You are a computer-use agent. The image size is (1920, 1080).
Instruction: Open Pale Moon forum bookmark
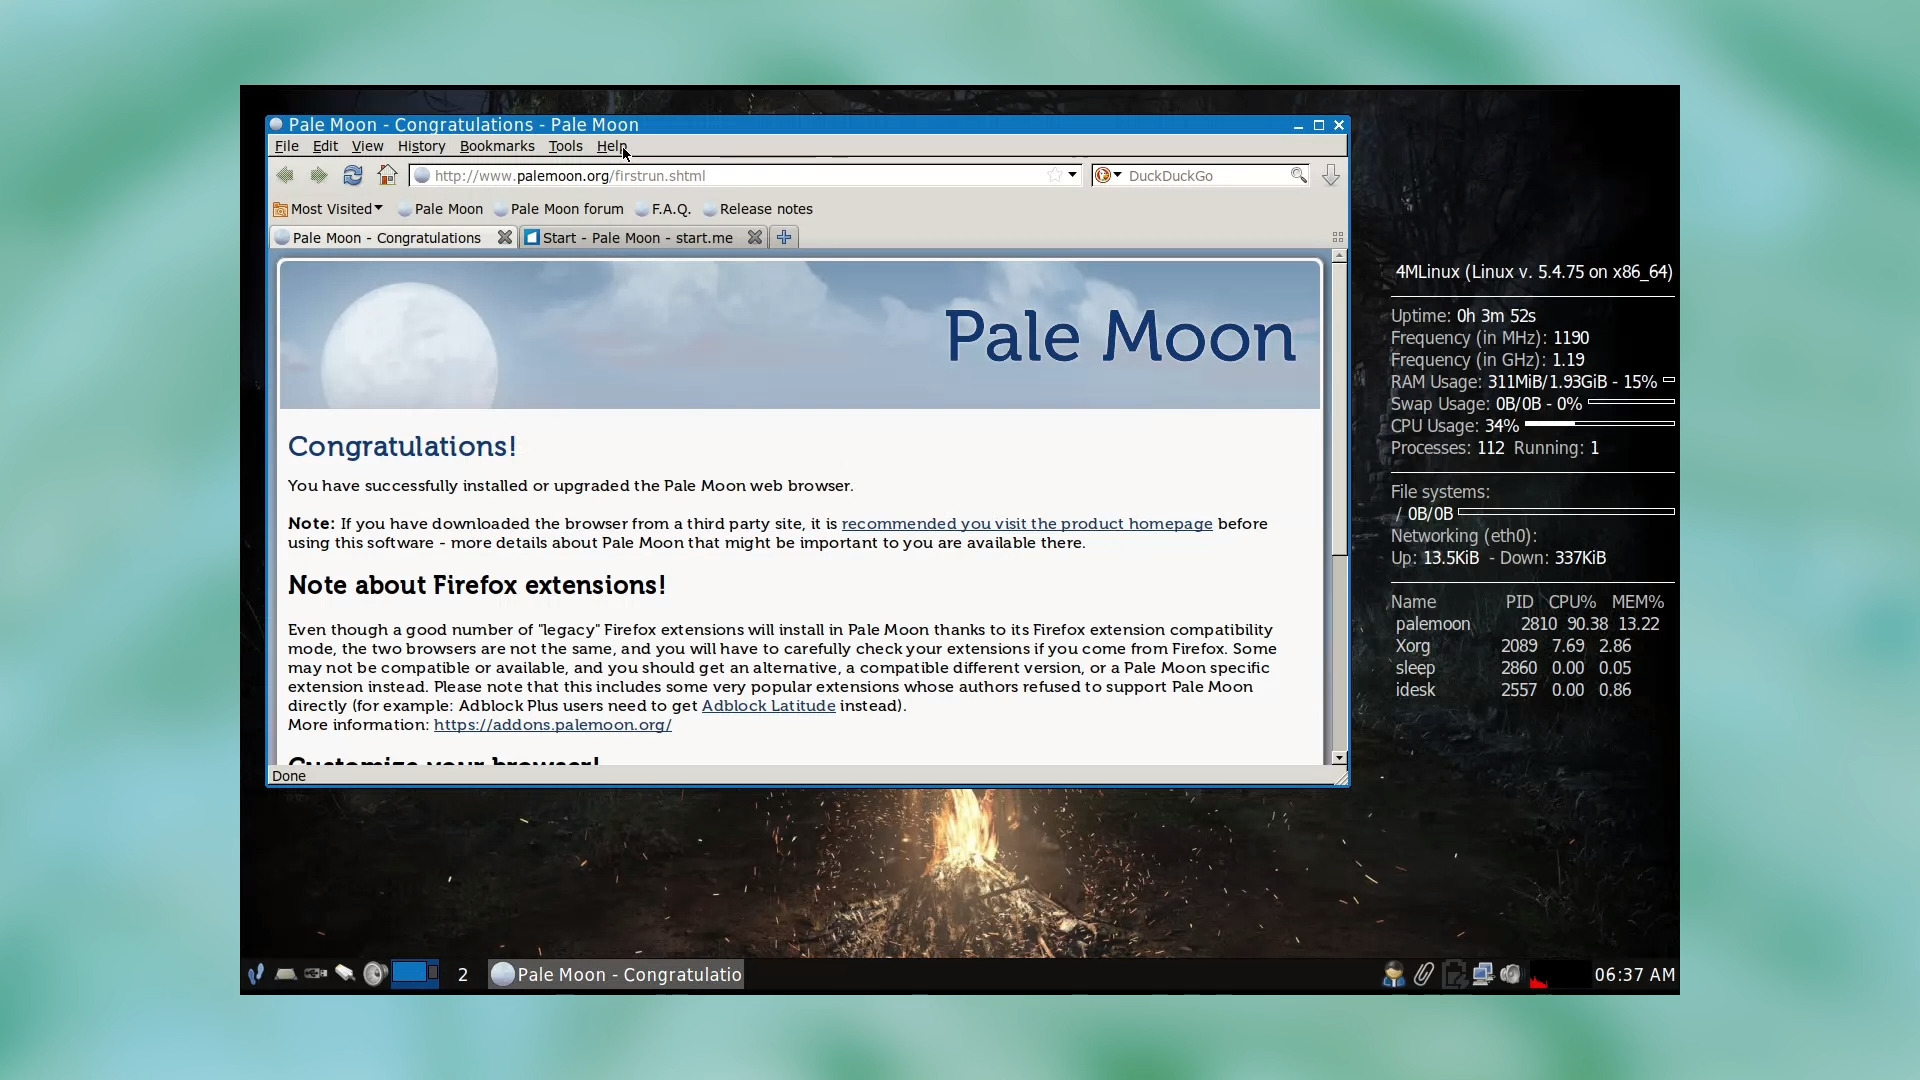(558, 209)
